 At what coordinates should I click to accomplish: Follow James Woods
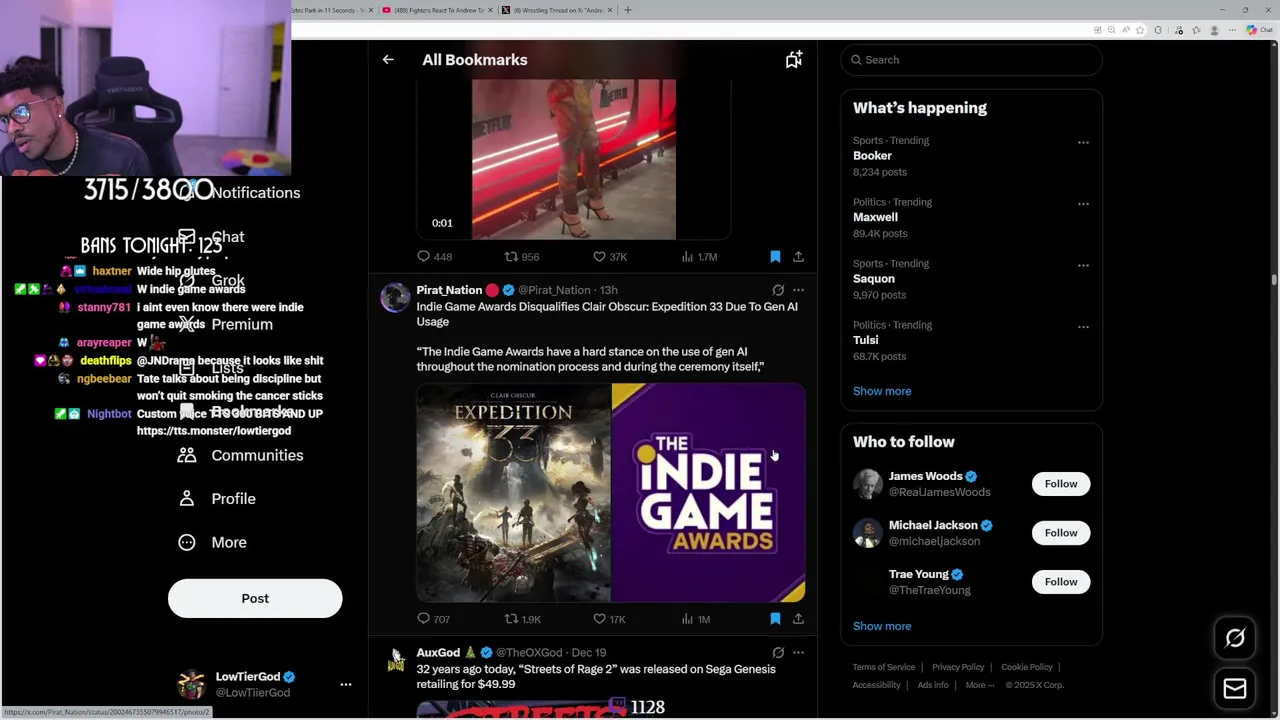[1061, 484]
